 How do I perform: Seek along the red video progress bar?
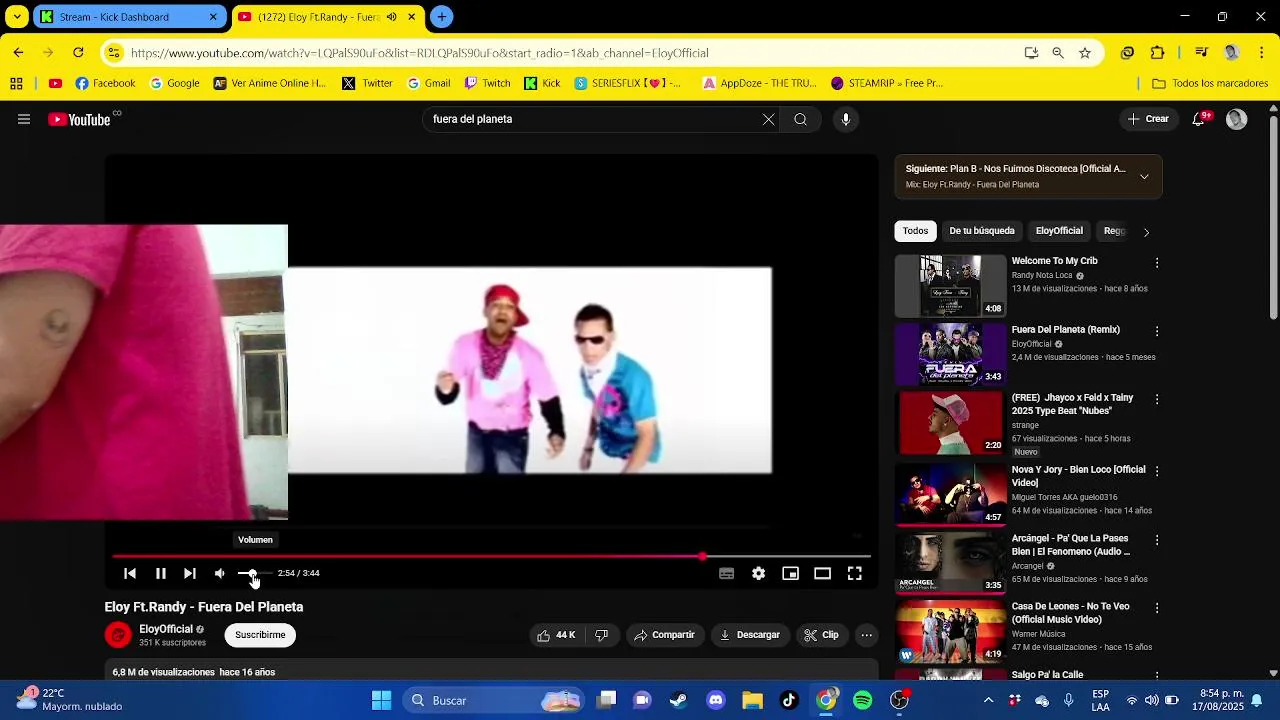point(491,556)
